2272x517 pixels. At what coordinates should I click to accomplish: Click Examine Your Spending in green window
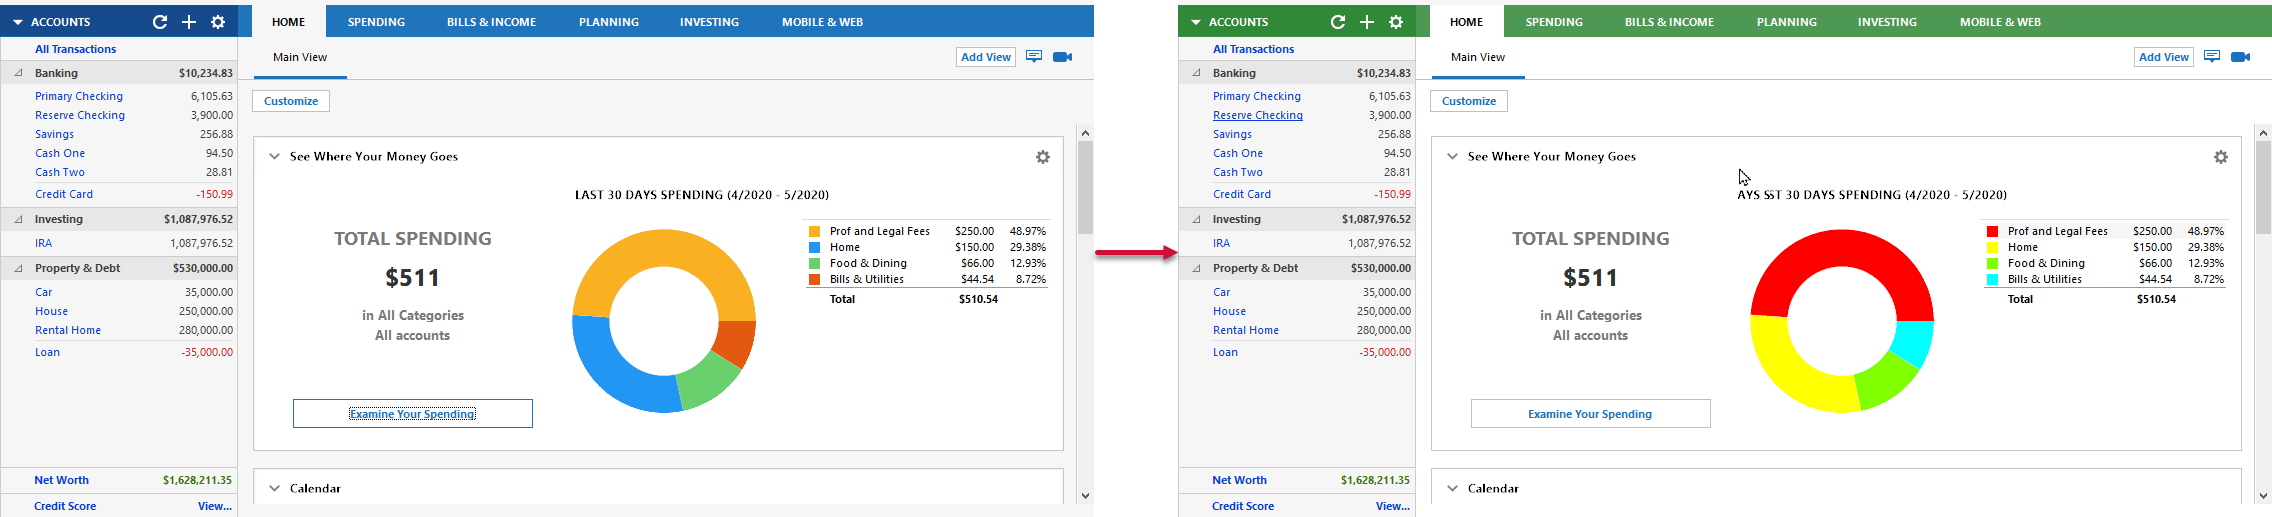coord(1590,414)
